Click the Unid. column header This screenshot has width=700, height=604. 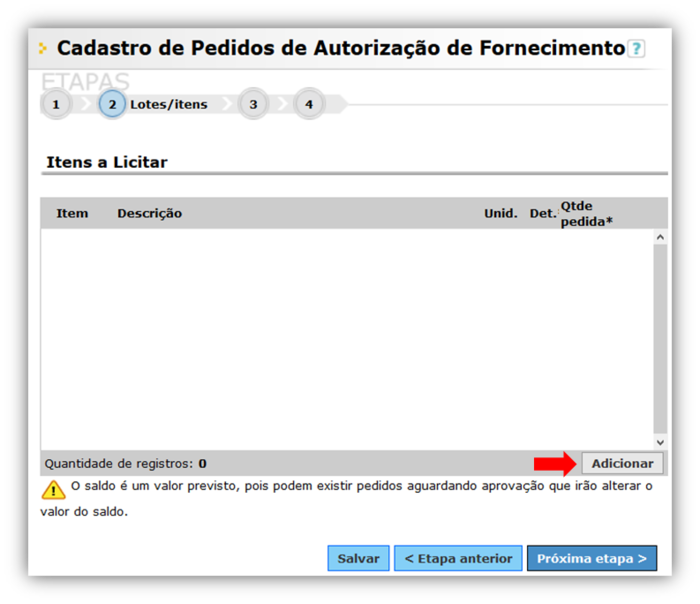coord(500,213)
